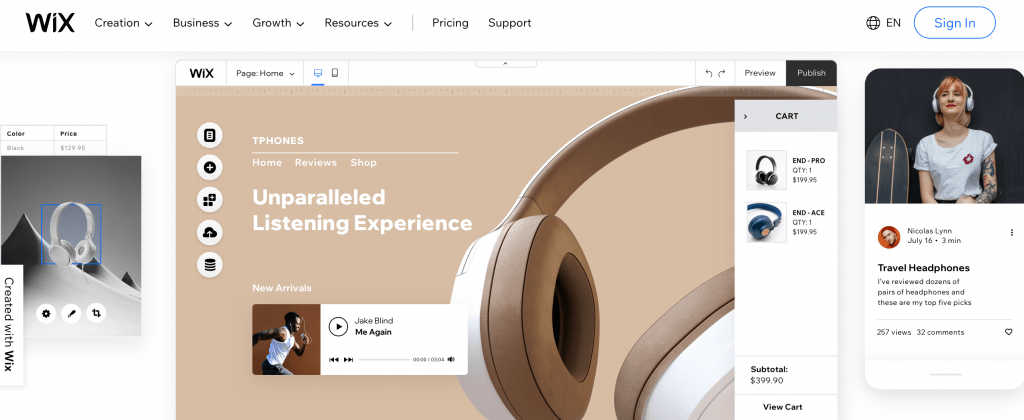Click the 257 views count

[893, 332]
